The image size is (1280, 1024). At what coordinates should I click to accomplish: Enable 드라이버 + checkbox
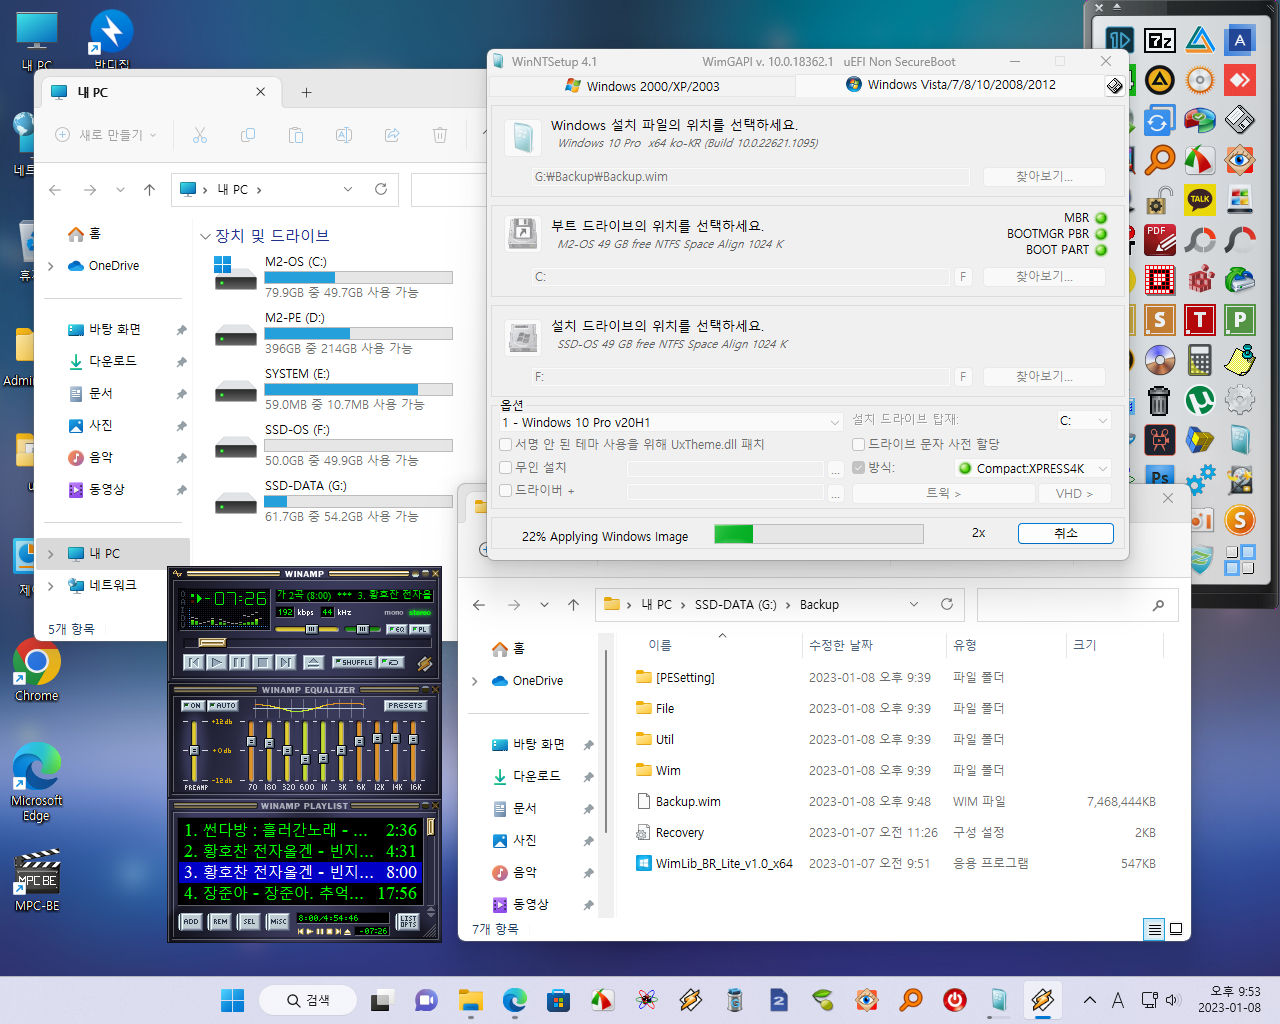point(506,490)
